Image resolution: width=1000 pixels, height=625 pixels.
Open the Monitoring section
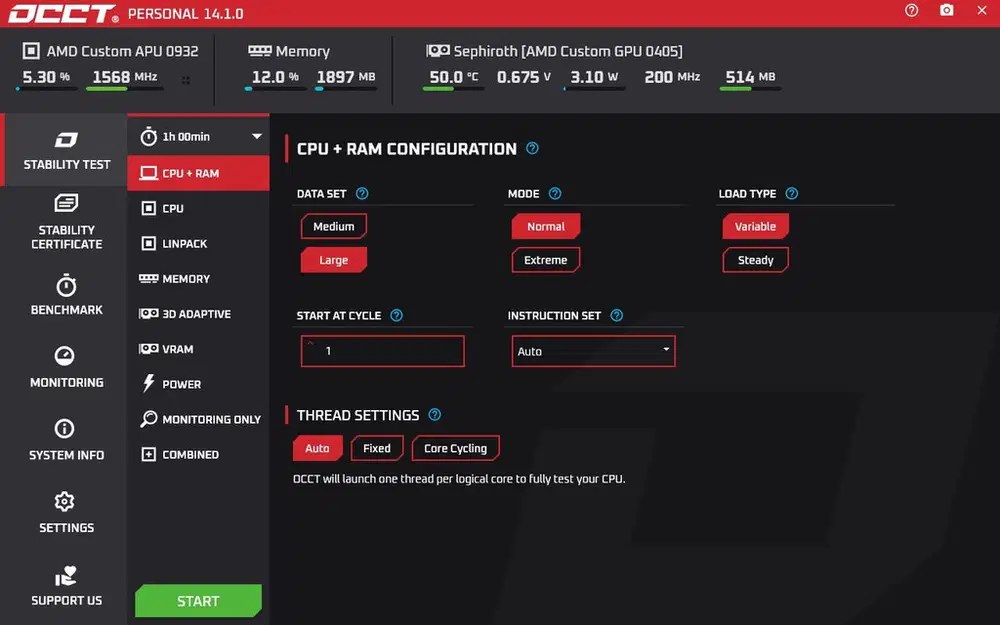pos(66,367)
